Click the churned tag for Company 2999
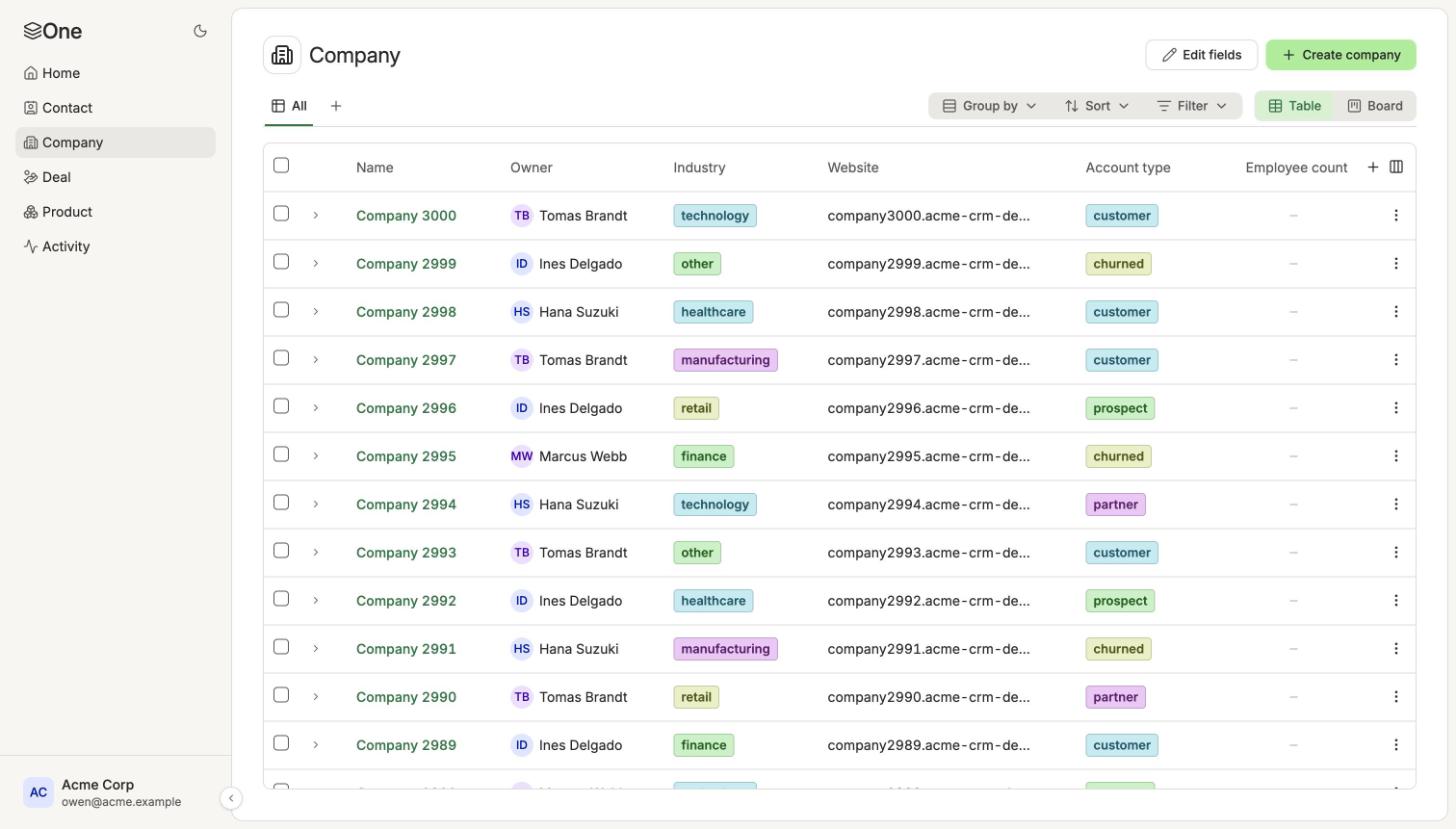Viewport: 1456px width, 829px height. [1118, 264]
